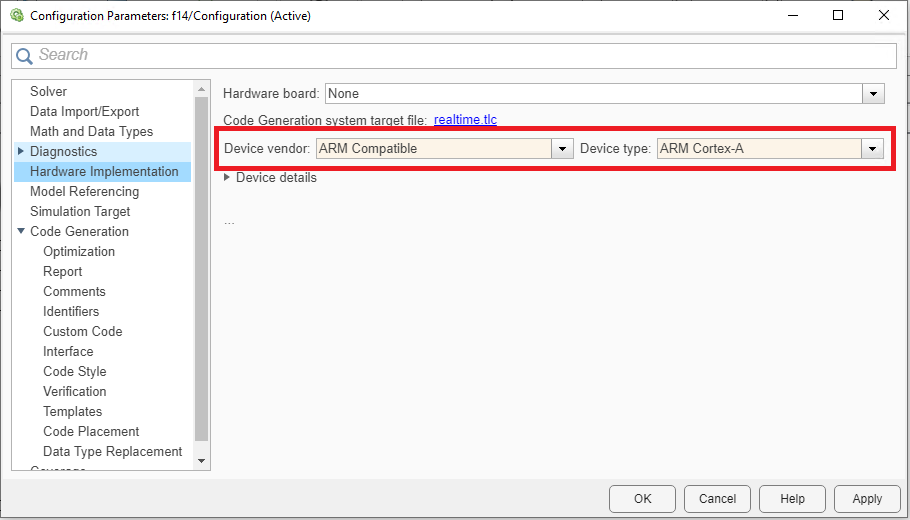This screenshot has height=520, width=910.
Task: Expand the Device details section
Action: (227, 177)
